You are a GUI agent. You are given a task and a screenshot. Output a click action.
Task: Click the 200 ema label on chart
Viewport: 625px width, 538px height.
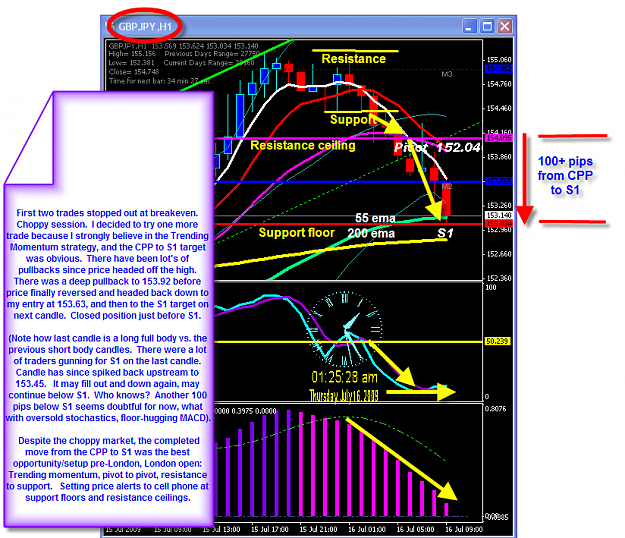[x=371, y=233]
